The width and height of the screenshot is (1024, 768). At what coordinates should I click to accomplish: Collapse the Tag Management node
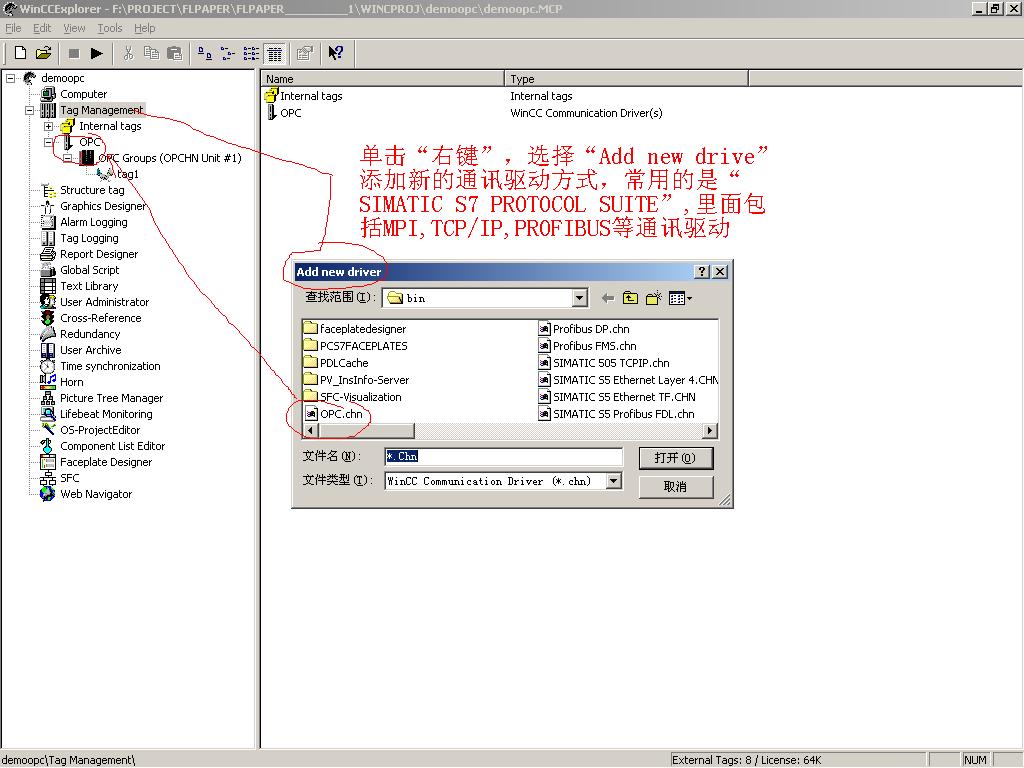pyautogui.click(x=29, y=110)
